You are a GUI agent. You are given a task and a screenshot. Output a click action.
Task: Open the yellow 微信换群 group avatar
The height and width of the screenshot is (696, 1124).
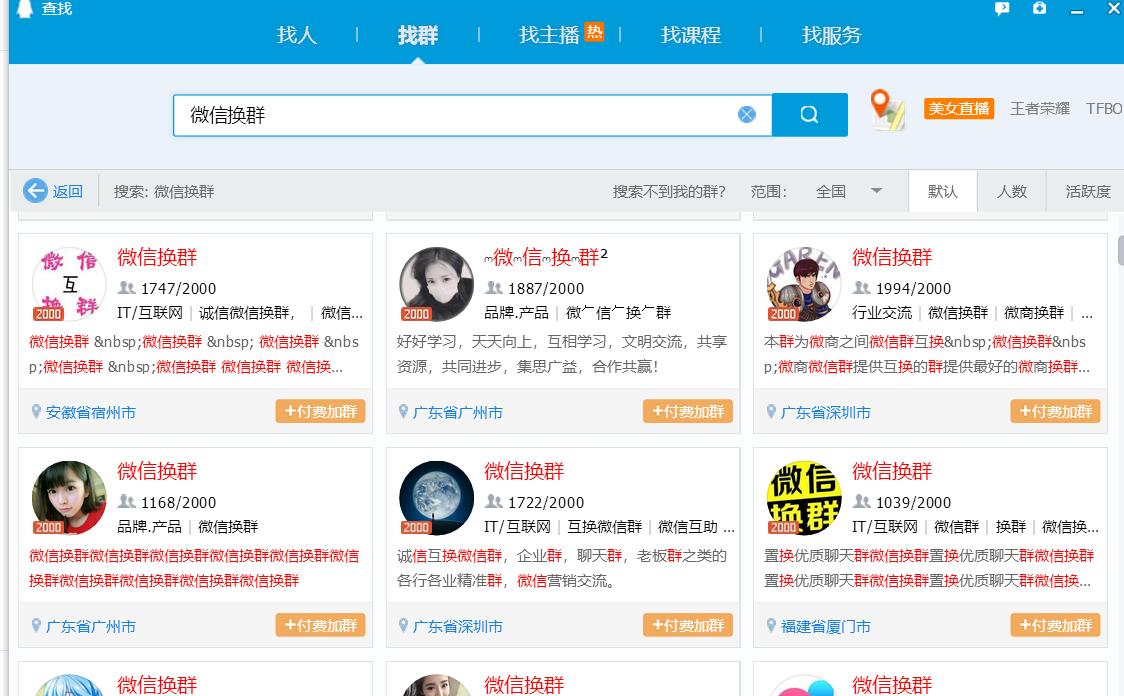pyautogui.click(x=804, y=497)
